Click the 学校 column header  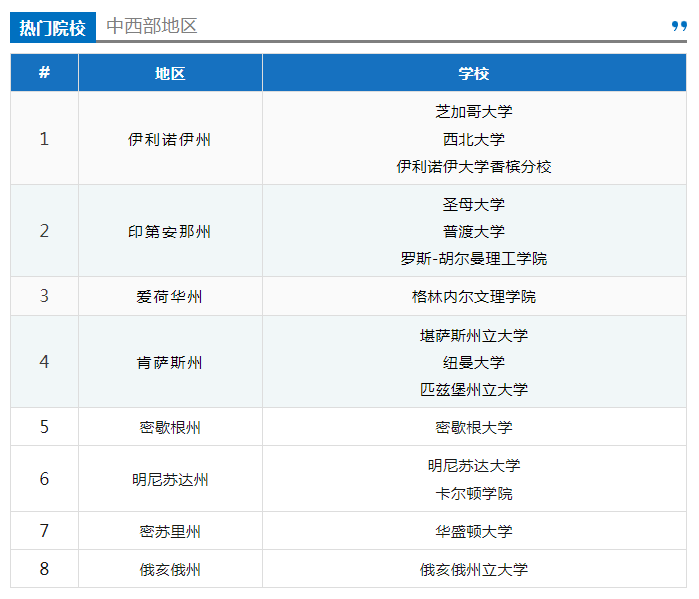pos(474,73)
